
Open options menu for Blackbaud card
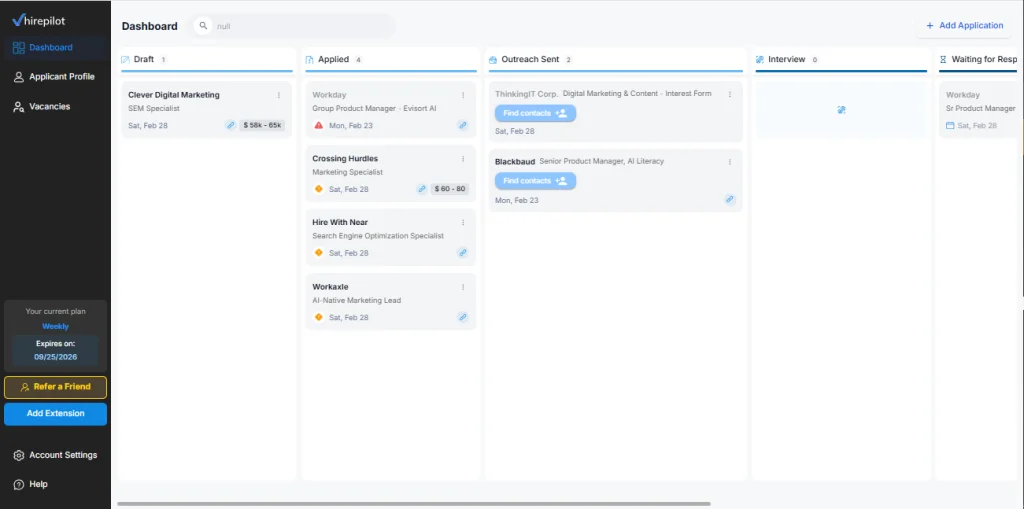729,162
